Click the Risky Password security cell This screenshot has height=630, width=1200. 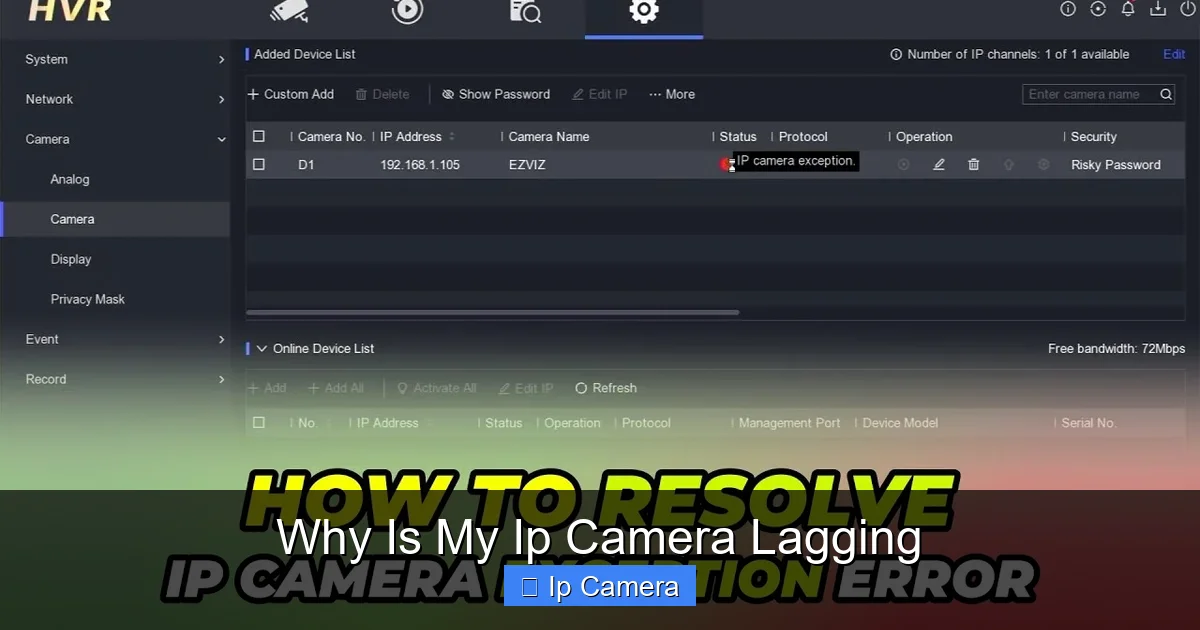coord(1116,165)
